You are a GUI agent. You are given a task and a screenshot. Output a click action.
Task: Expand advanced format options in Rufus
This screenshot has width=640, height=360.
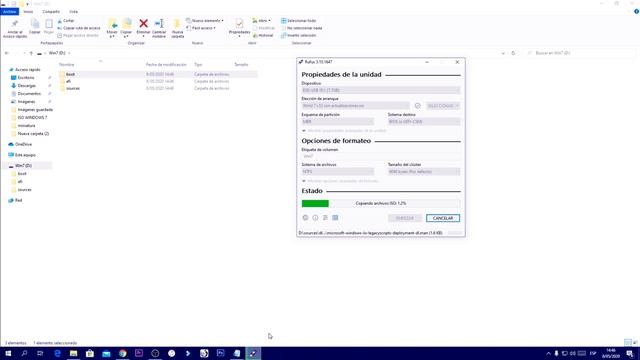[x=340, y=181]
